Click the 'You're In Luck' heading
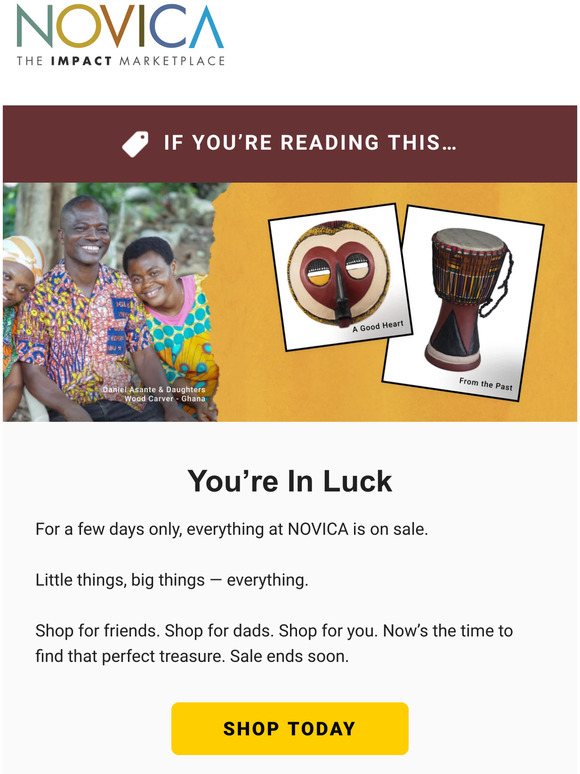Screen dimensions: 580x774 pos(290,481)
